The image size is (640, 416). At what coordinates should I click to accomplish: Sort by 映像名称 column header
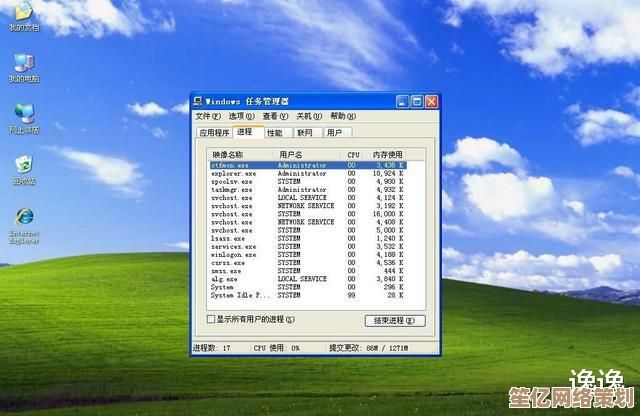click(241, 155)
